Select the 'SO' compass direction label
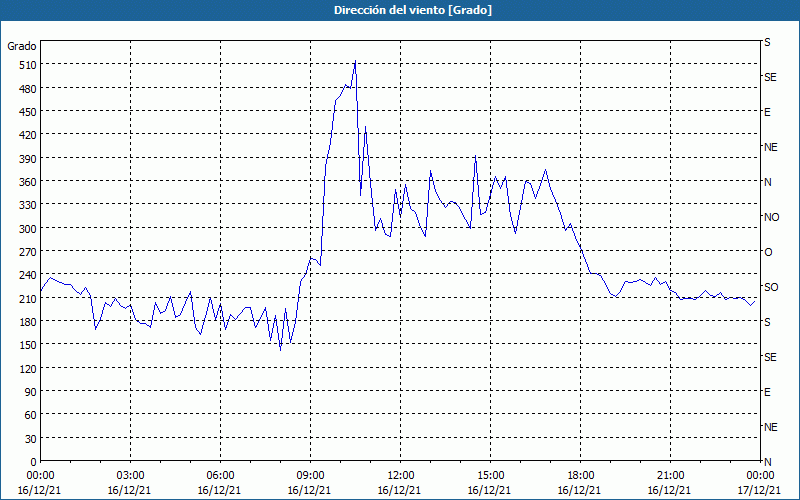 click(x=771, y=287)
